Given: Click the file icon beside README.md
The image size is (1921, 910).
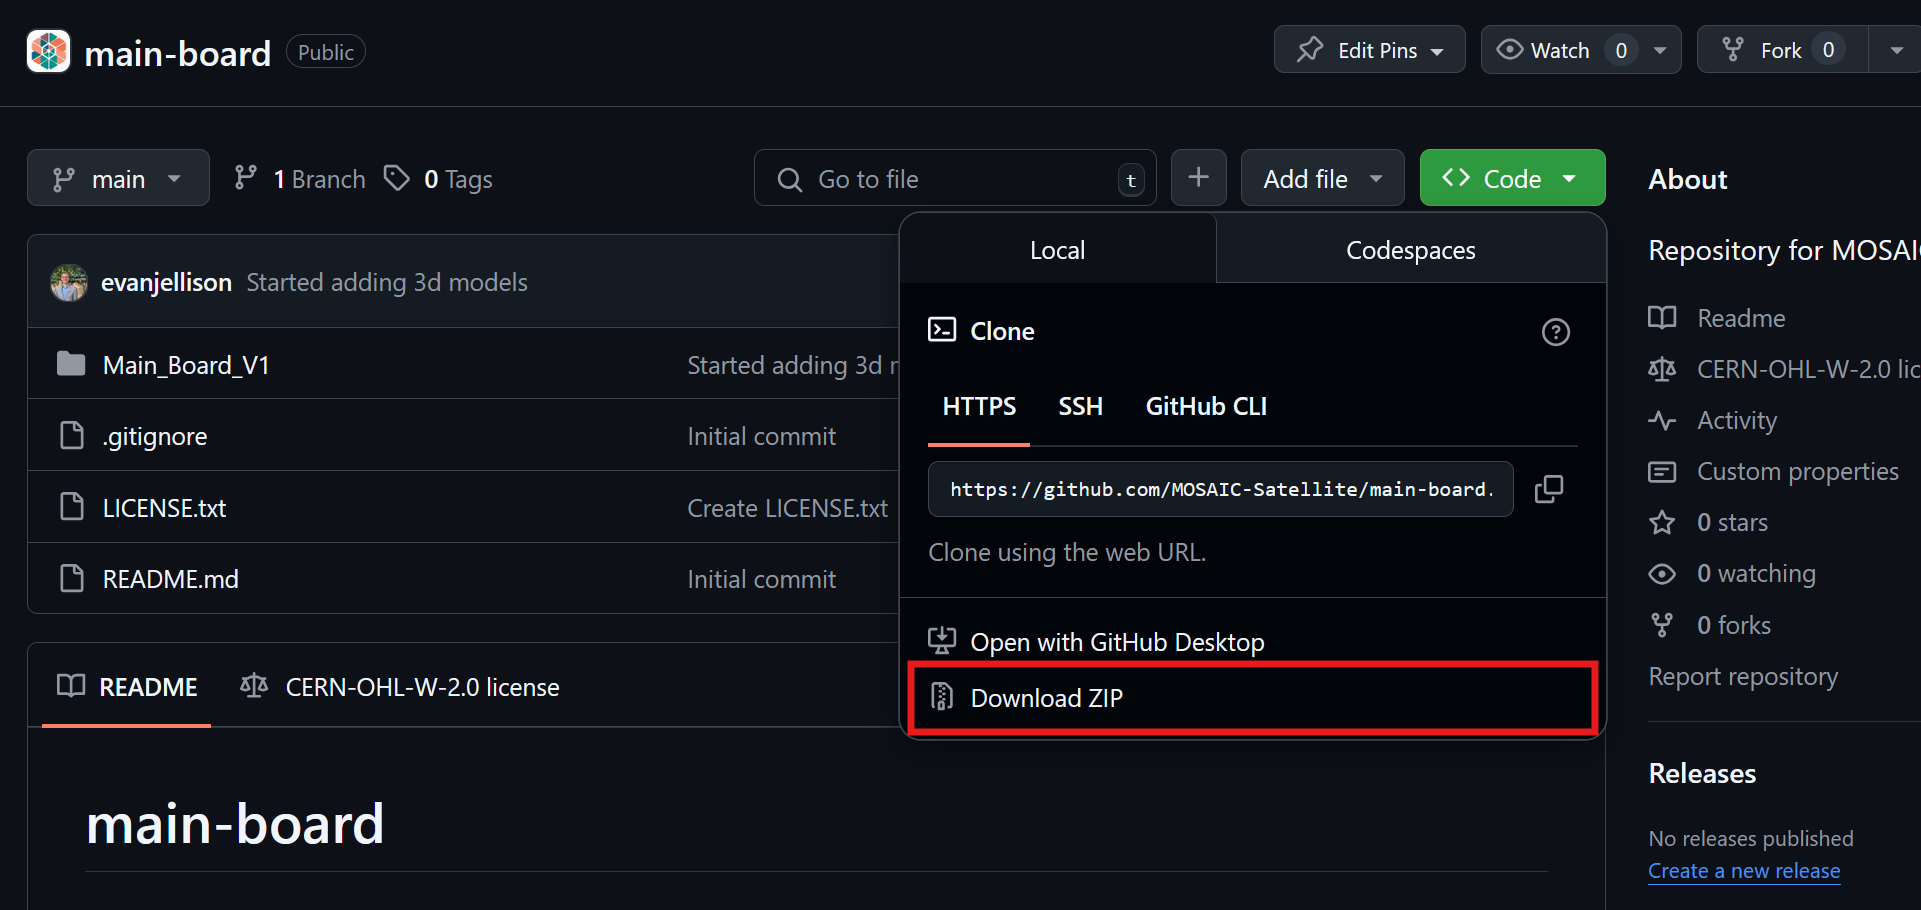Looking at the screenshot, I should pyautogui.click(x=72, y=578).
